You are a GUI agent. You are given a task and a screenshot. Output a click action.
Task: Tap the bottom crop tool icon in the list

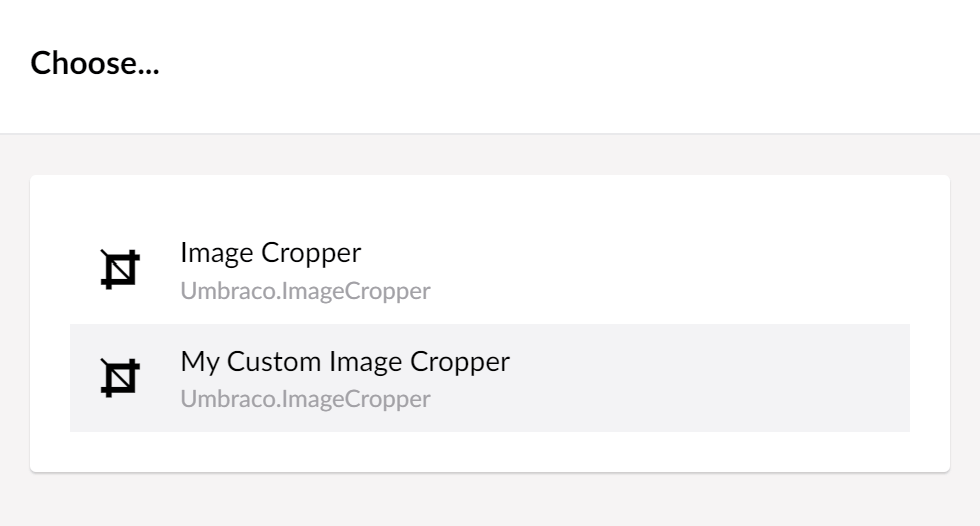pos(120,377)
